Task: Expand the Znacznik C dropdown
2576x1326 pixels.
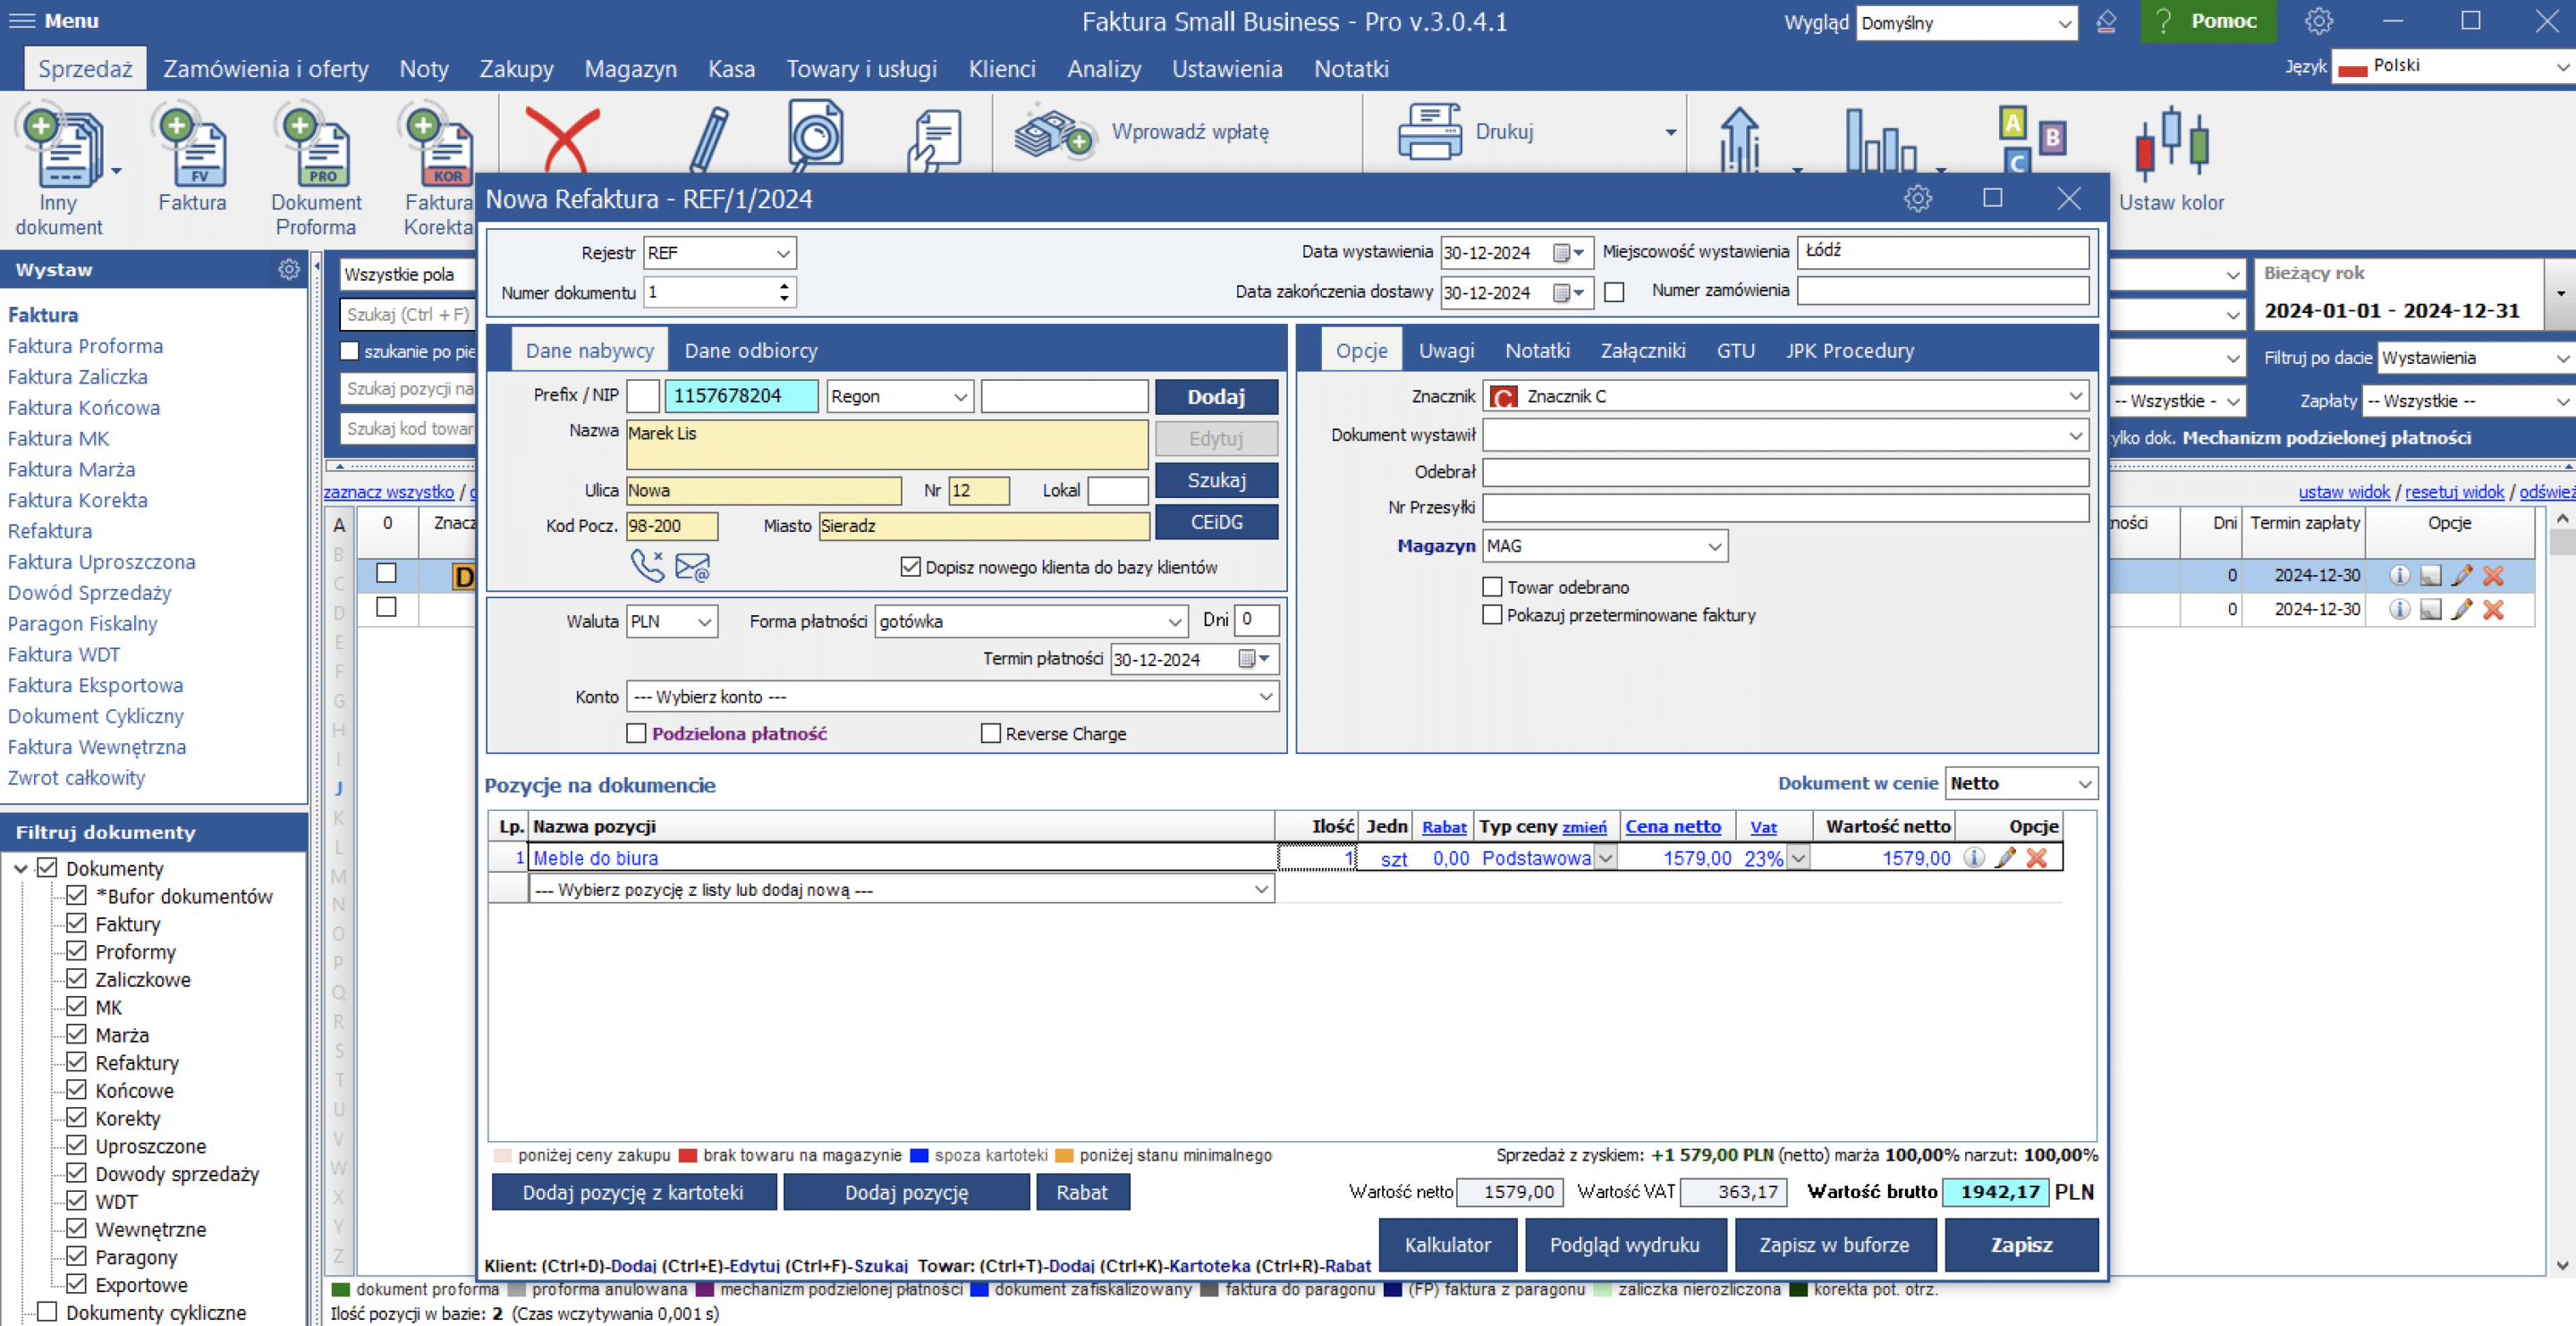Action: point(1786,397)
